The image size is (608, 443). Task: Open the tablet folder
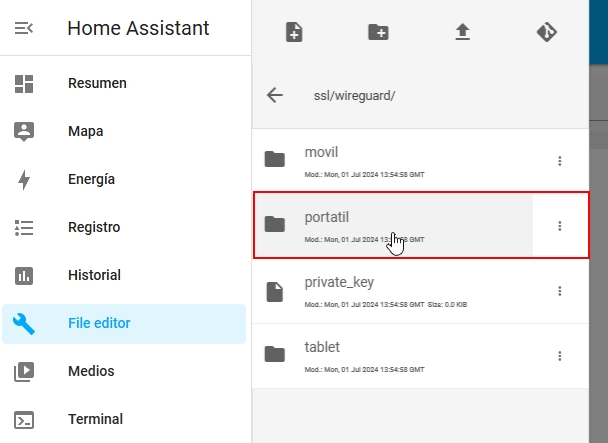[322, 348]
